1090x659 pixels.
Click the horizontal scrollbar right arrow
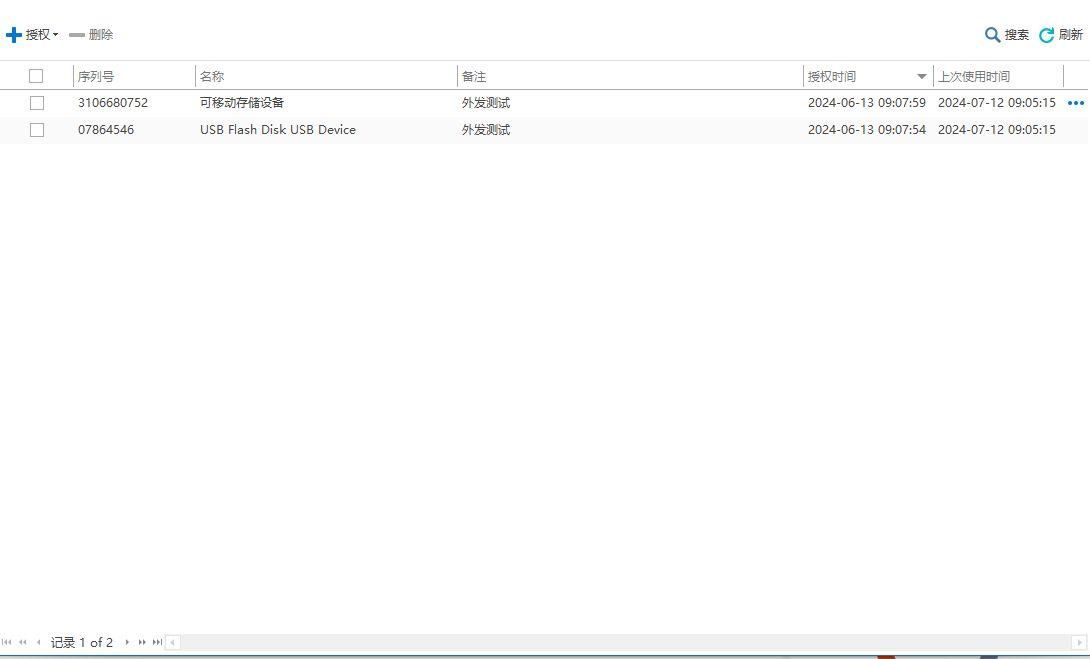(1080, 642)
